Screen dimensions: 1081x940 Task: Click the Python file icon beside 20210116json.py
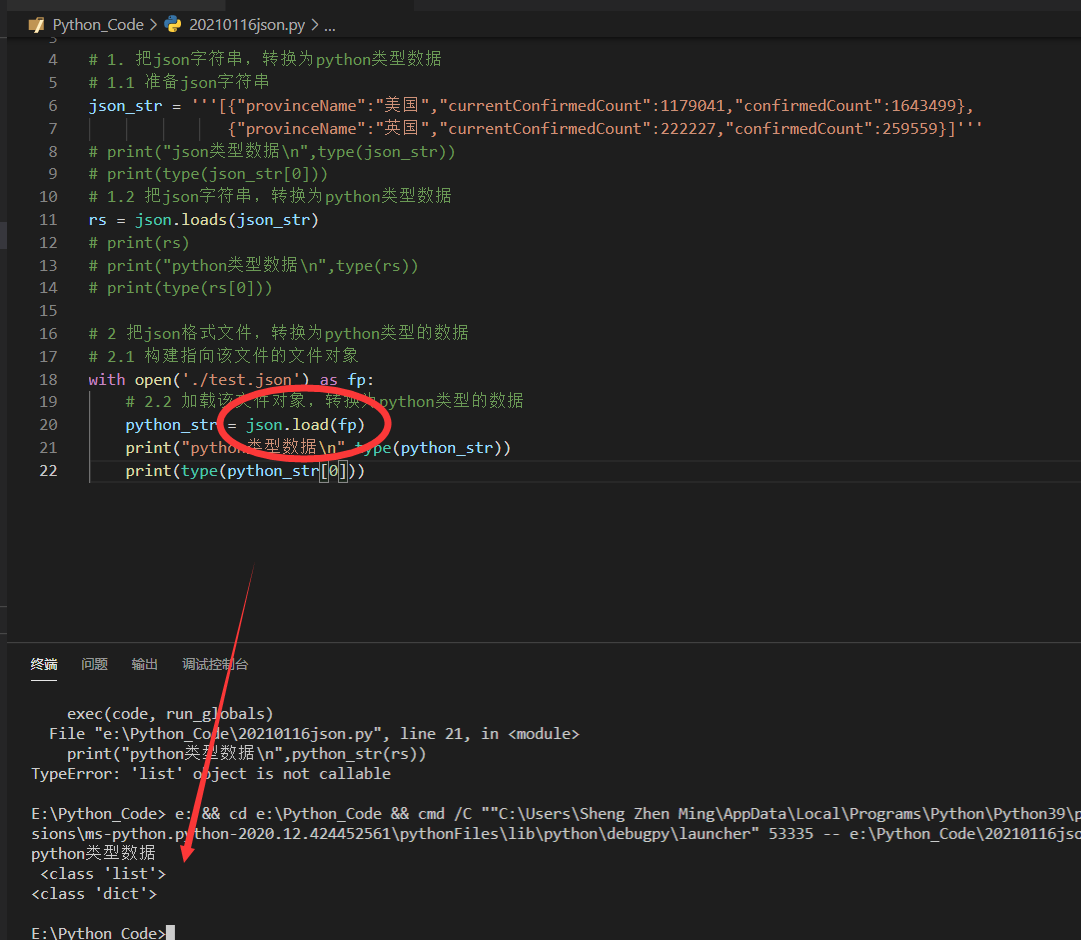[x=173, y=25]
